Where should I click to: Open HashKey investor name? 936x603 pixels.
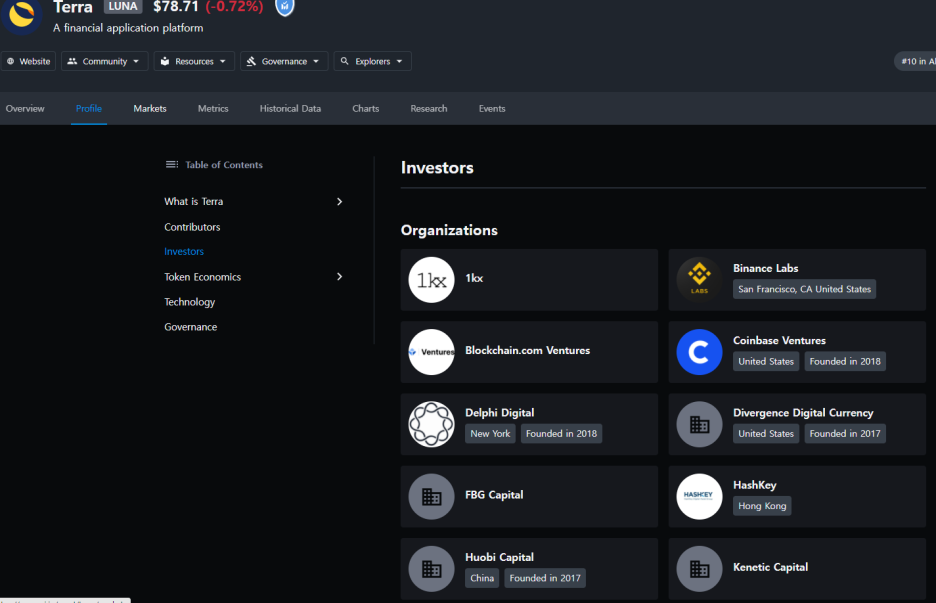pyautogui.click(x=755, y=485)
